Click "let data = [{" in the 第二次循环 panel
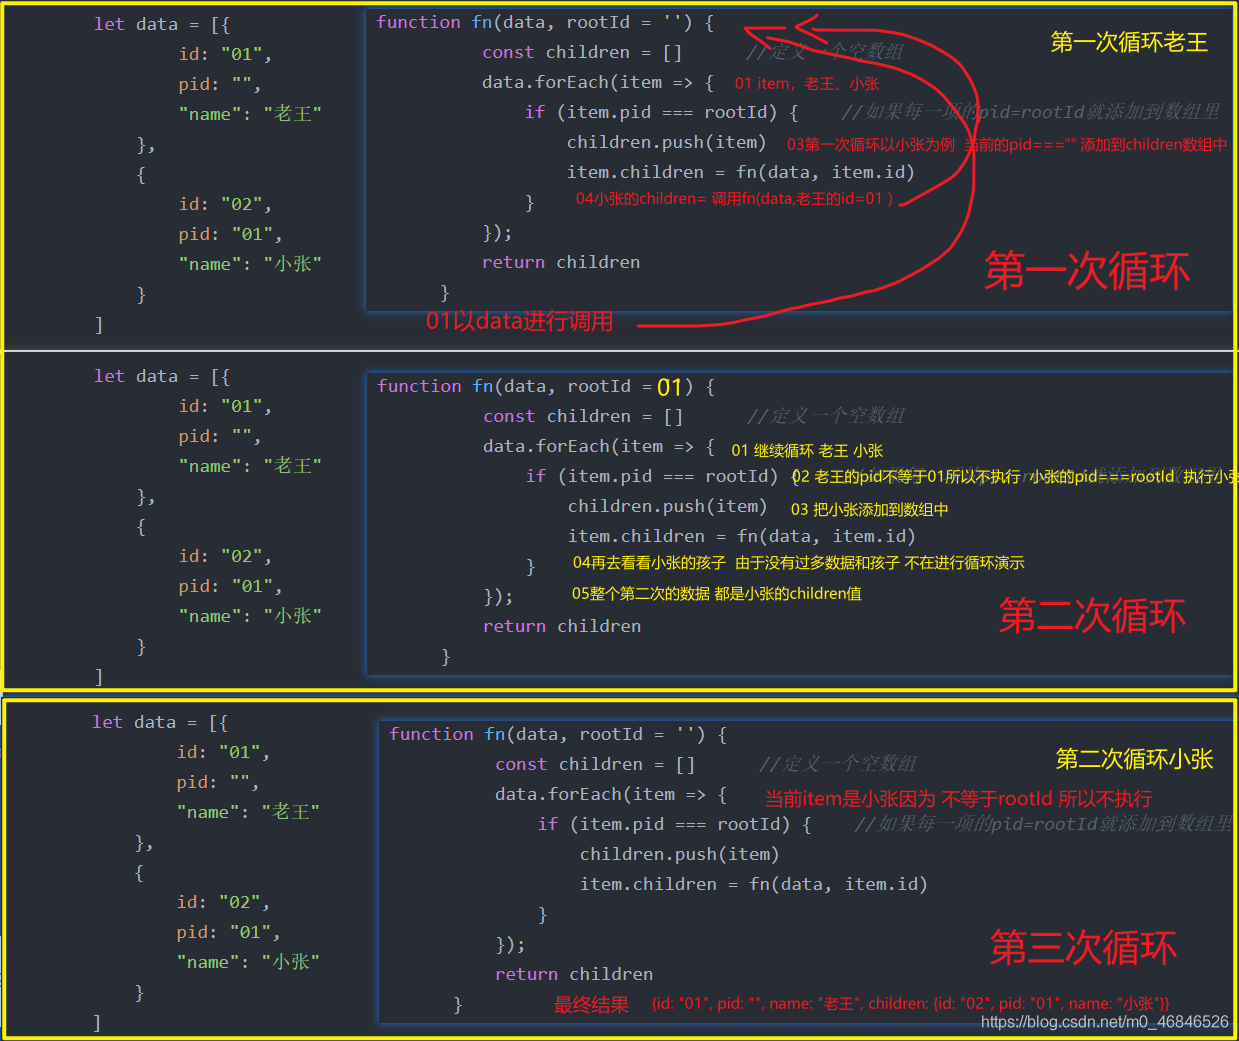 click(162, 376)
